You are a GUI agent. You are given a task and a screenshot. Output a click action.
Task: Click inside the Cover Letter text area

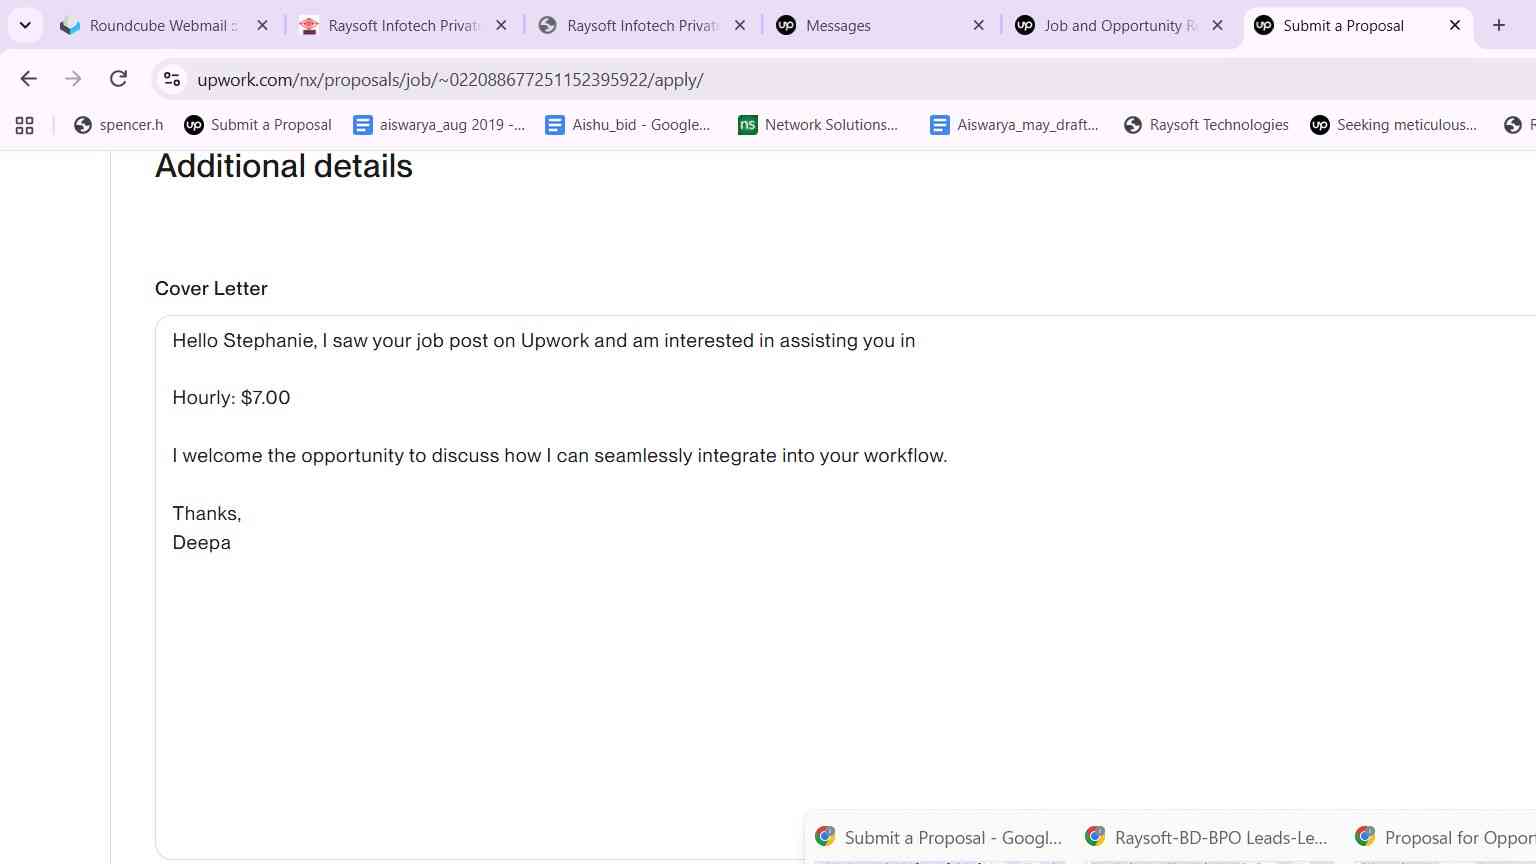[x=845, y=587]
